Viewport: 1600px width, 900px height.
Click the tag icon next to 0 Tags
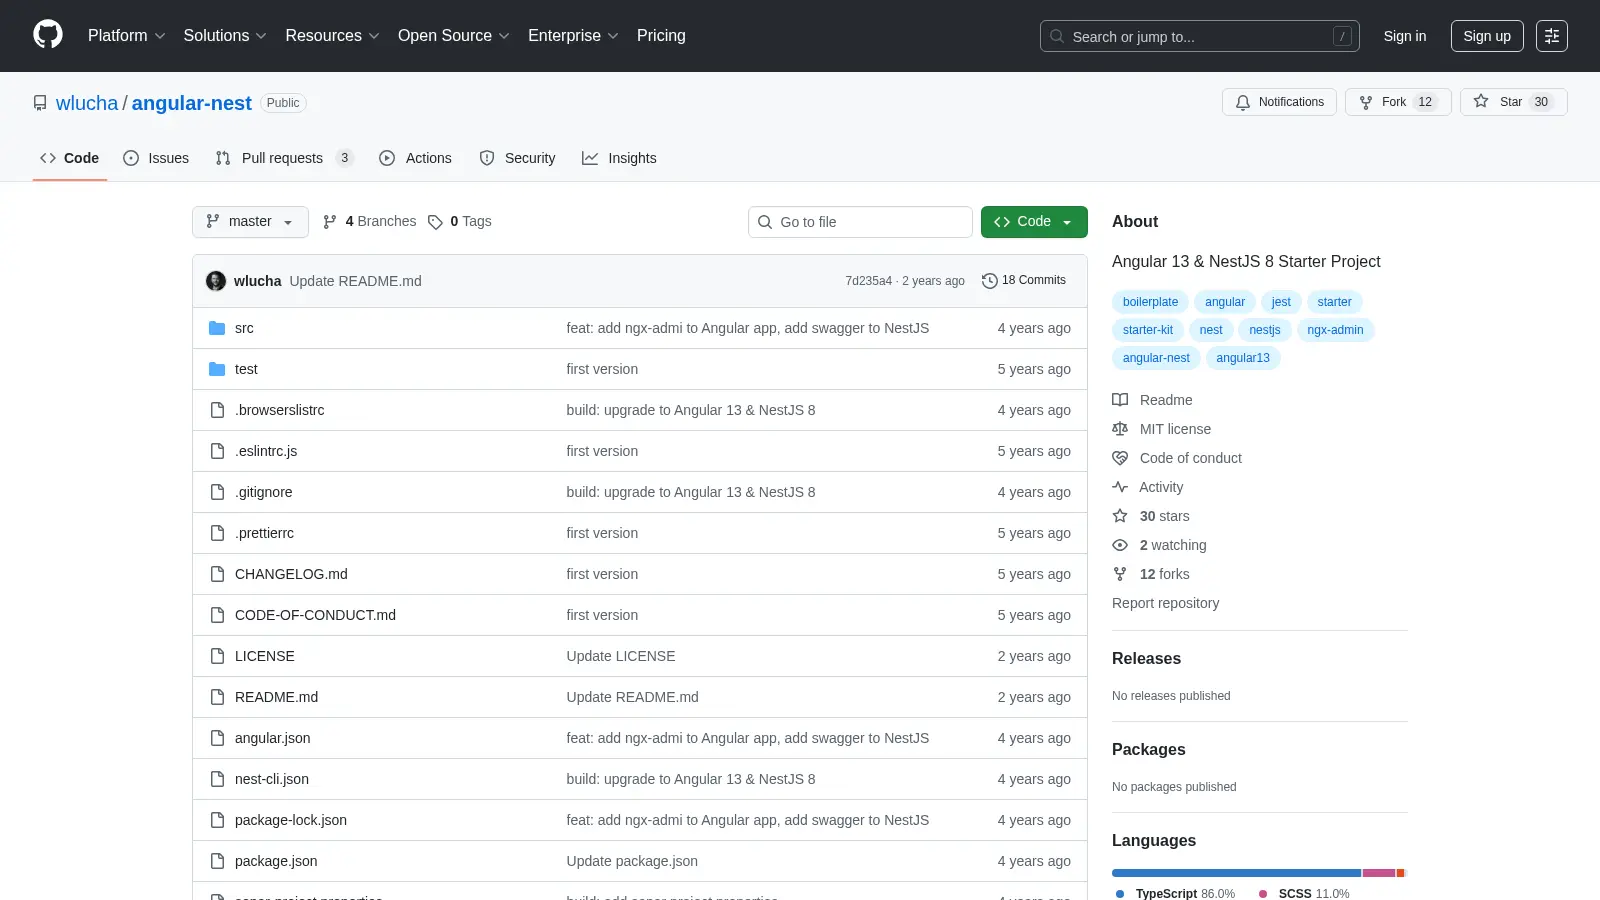[x=435, y=222]
